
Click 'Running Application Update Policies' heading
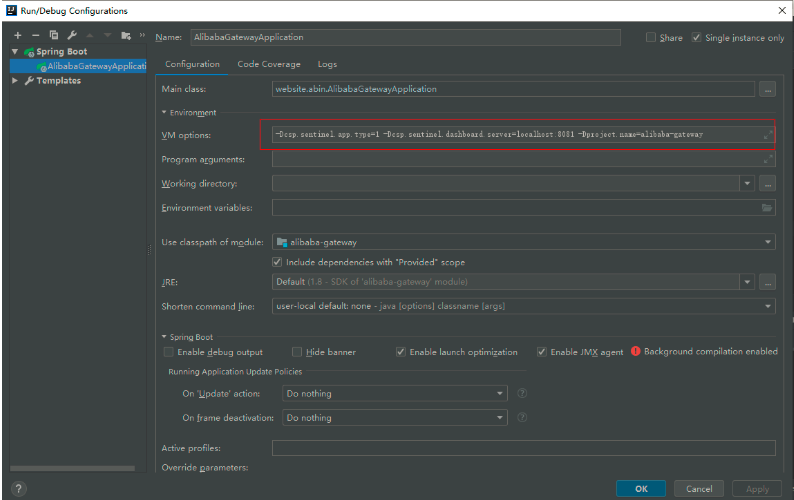[235, 372]
